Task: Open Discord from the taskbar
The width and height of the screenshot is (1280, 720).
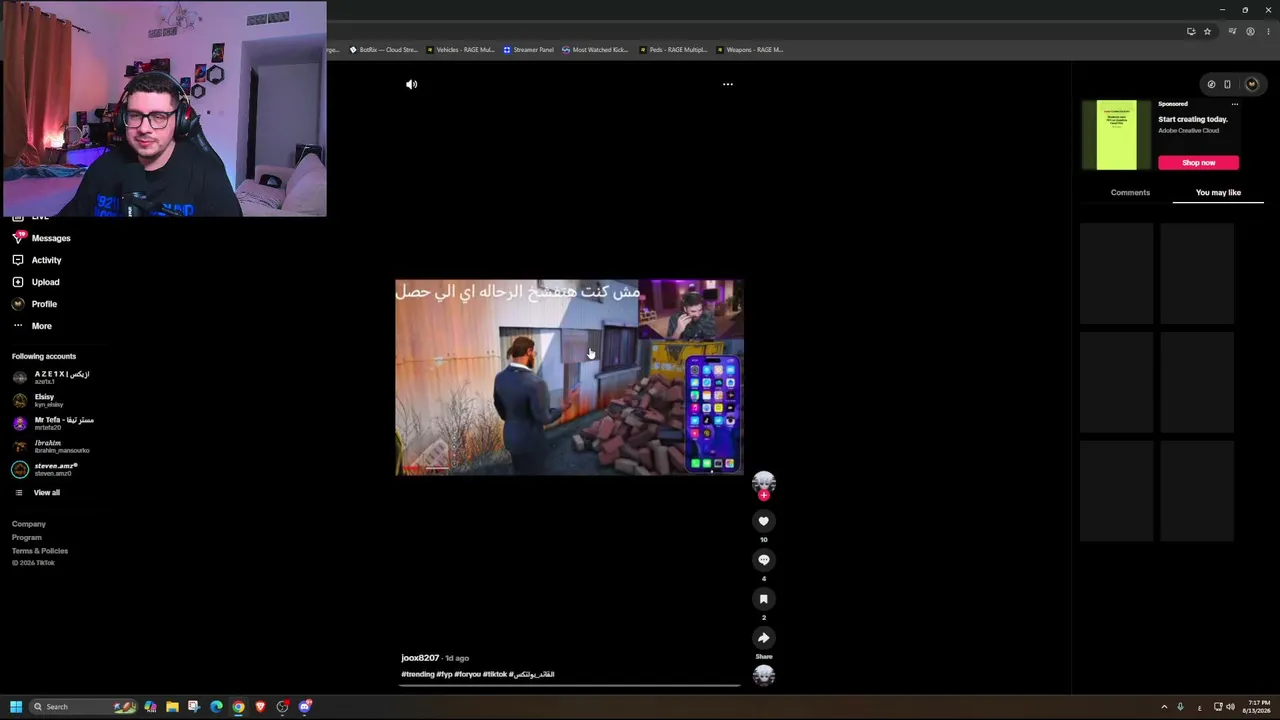Action: pos(304,707)
